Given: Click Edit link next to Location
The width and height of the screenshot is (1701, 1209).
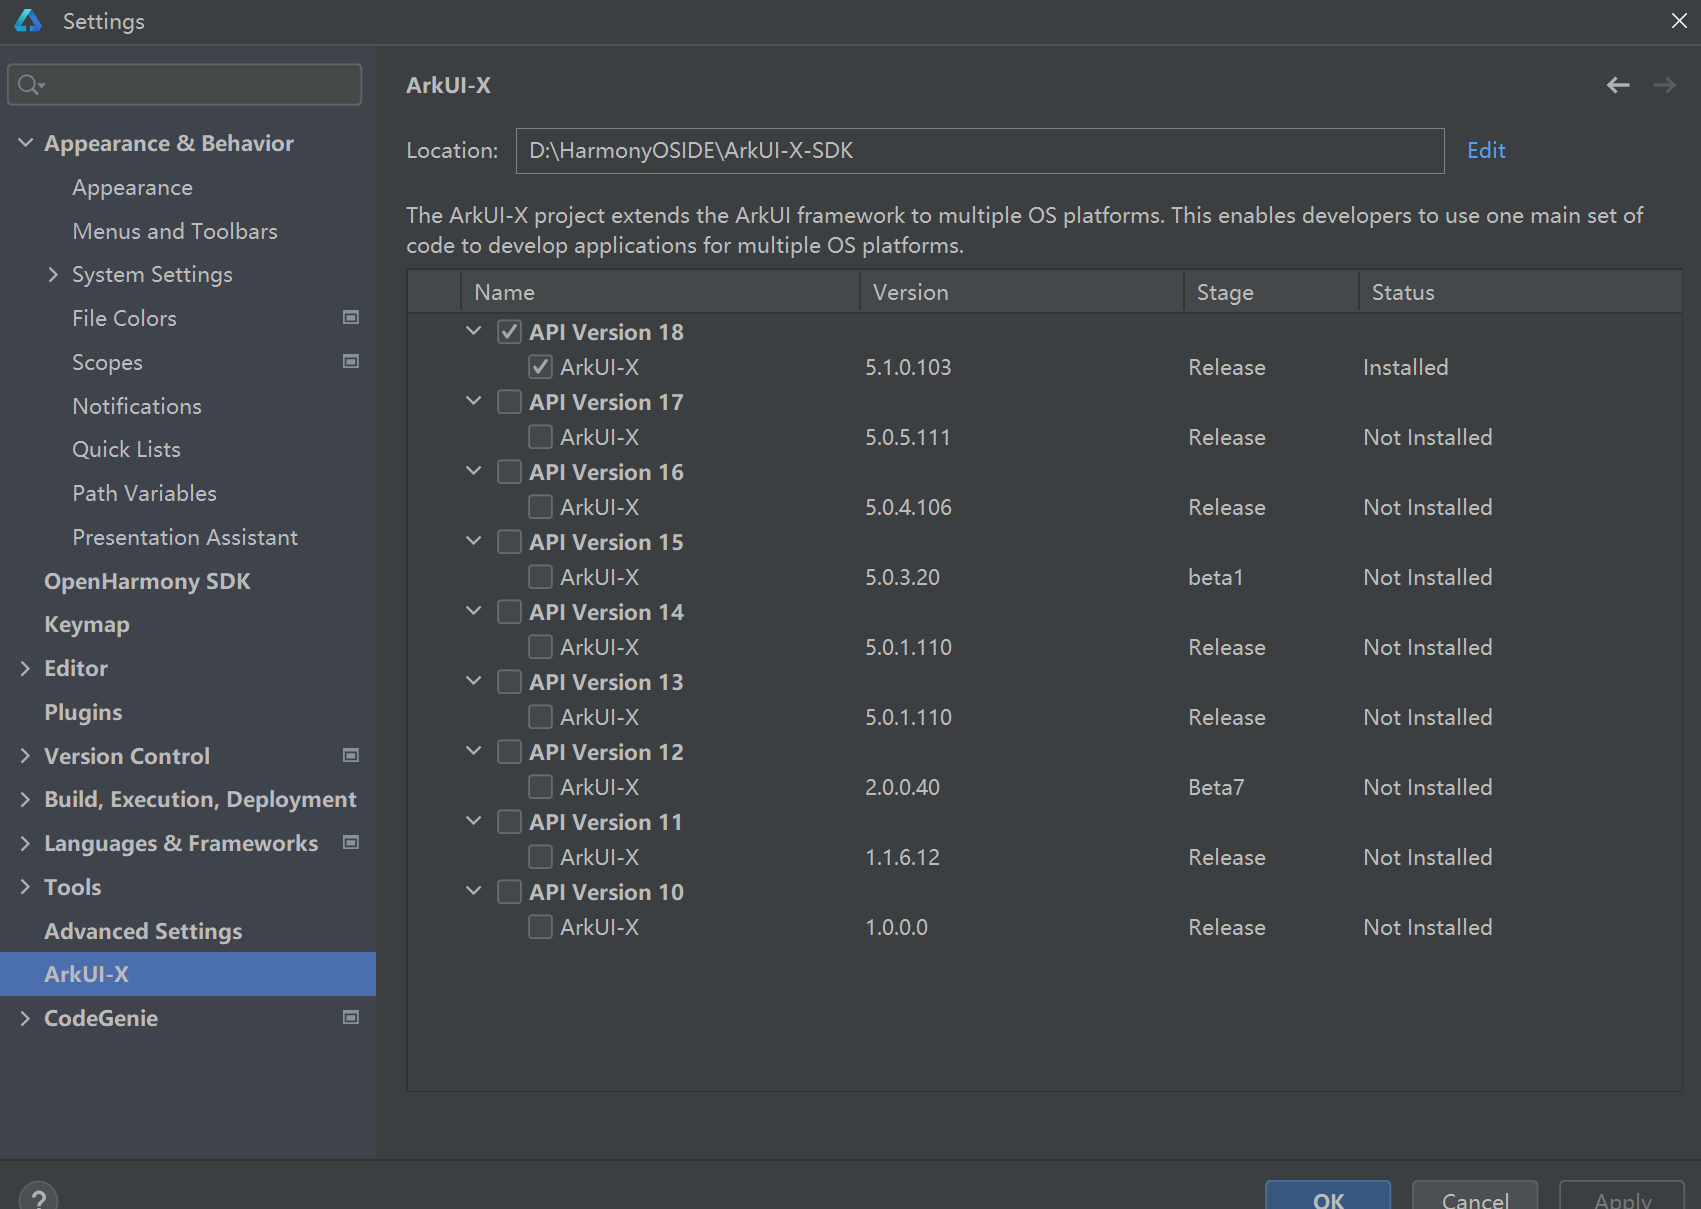Looking at the screenshot, I should pos(1486,150).
